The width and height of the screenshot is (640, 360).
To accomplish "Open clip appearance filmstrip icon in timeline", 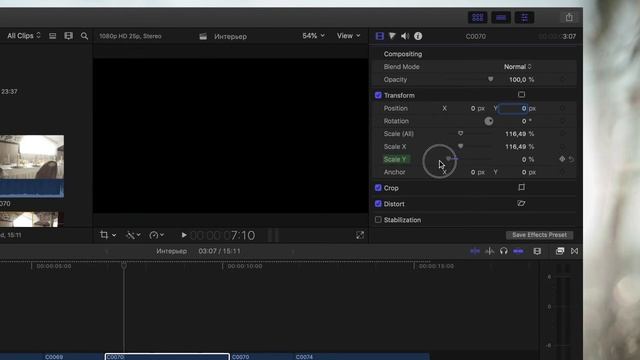I will pyautogui.click(x=537, y=251).
